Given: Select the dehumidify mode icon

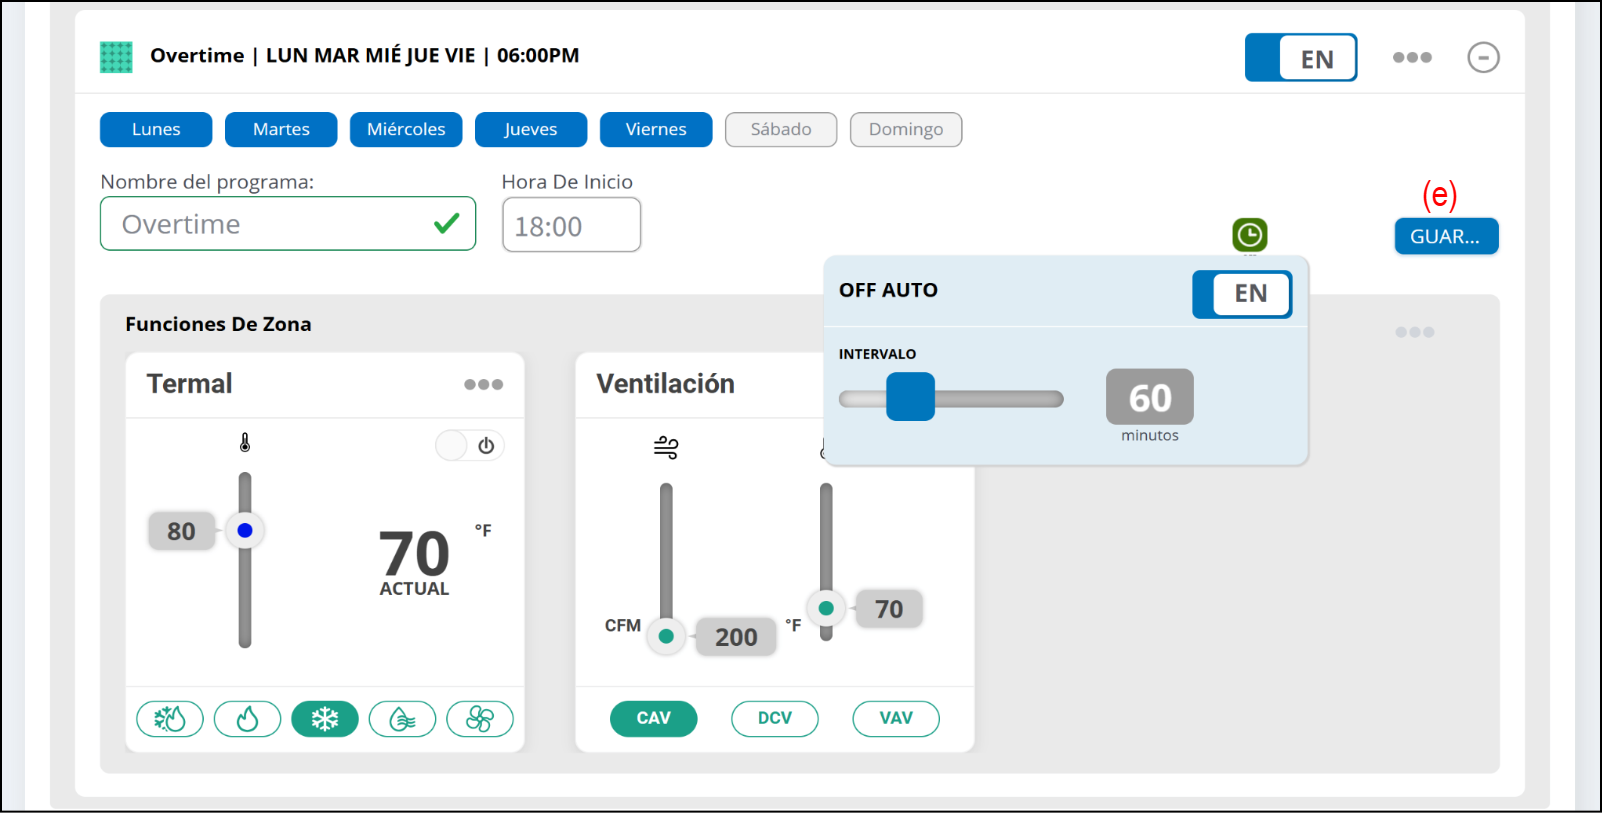Looking at the screenshot, I should [402, 719].
